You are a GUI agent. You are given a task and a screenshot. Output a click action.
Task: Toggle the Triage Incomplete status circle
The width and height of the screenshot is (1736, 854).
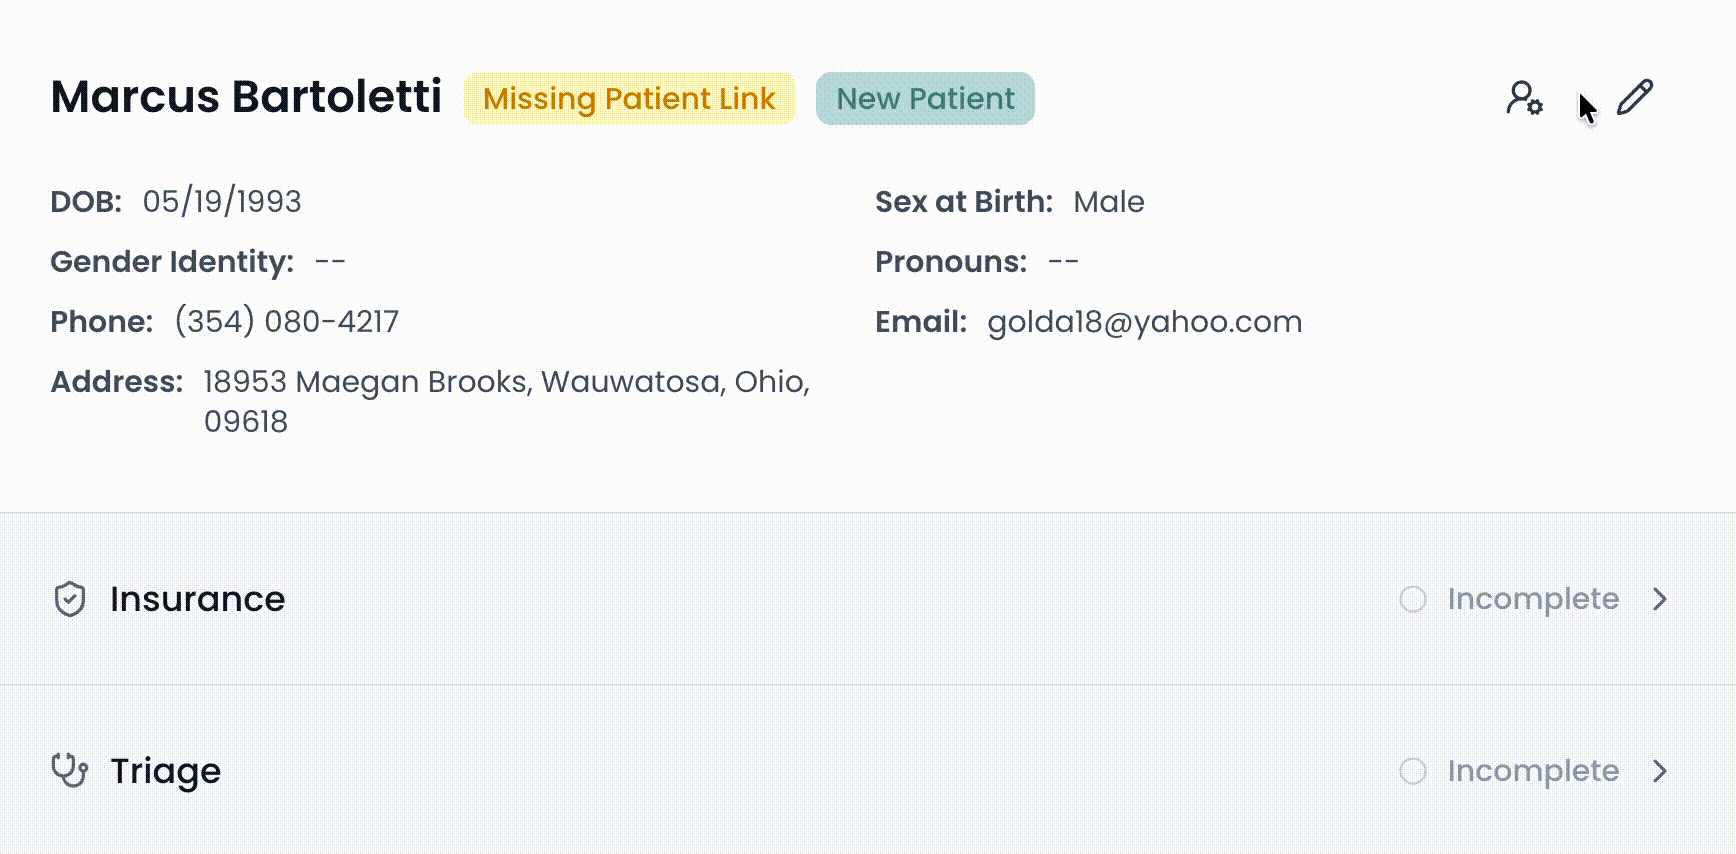point(1413,771)
